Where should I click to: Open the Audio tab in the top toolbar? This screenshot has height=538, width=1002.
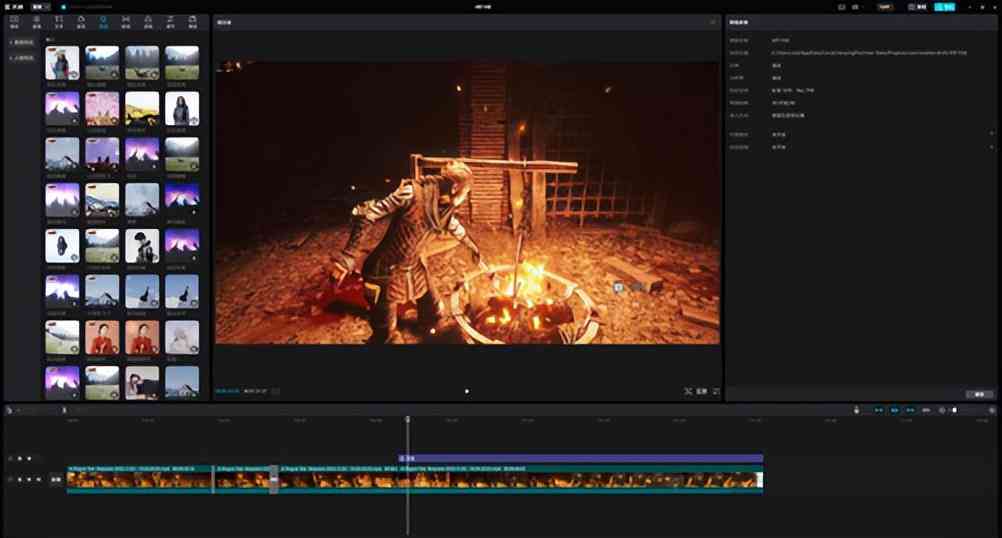36,22
